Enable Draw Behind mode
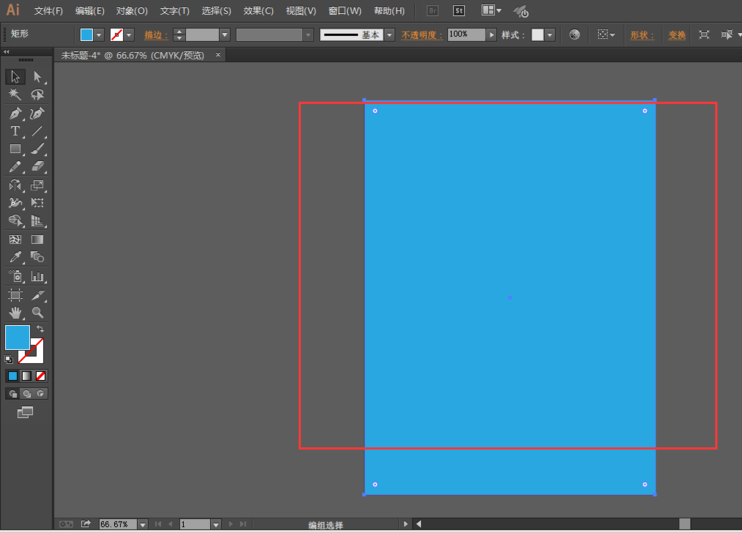 tap(26, 394)
